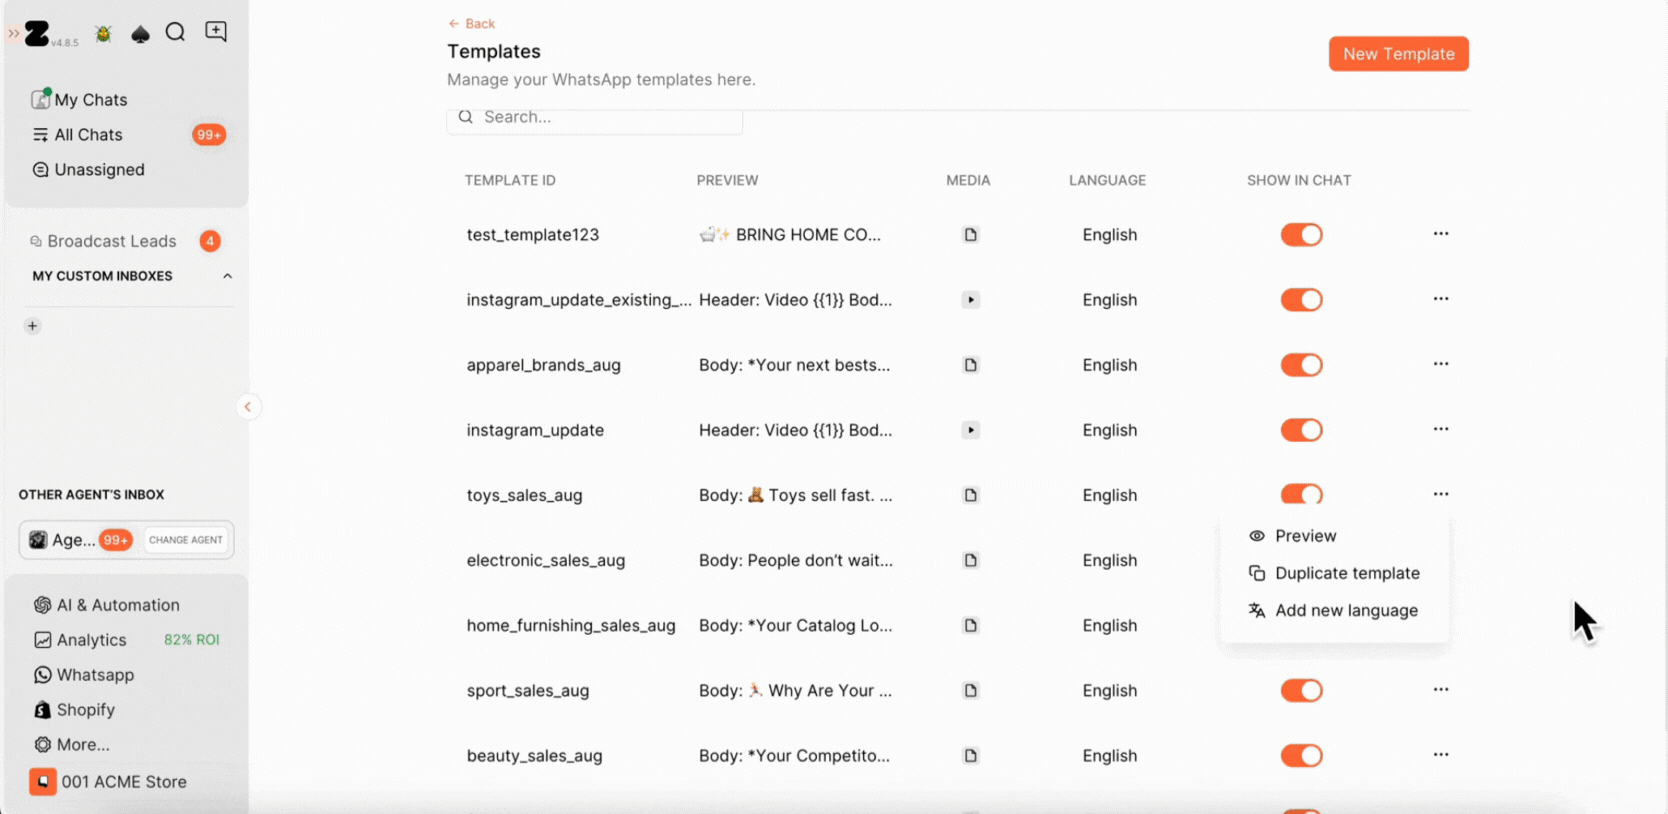Viewport: 1668px width, 814px height.
Task: Toggle Show in Chat for toys_sales_aug
Action: pyautogui.click(x=1301, y=494)
